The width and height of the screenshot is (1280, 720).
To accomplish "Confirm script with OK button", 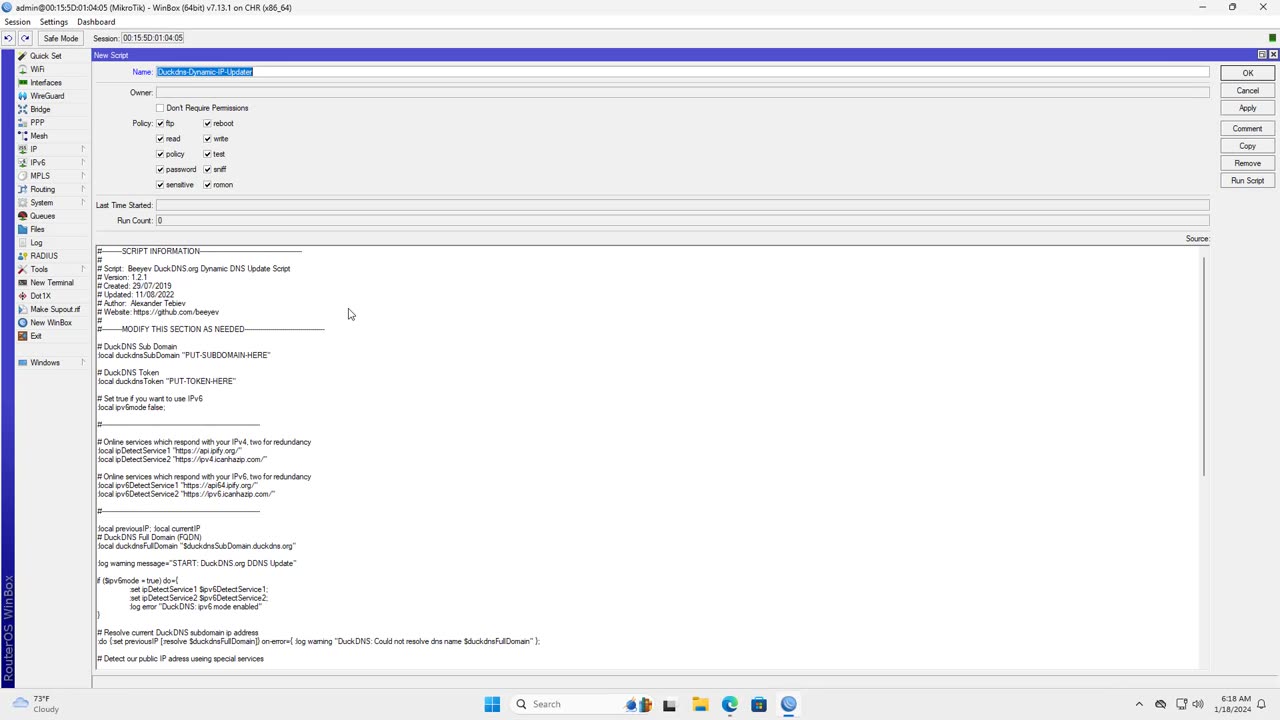I will click(1247, 73).
